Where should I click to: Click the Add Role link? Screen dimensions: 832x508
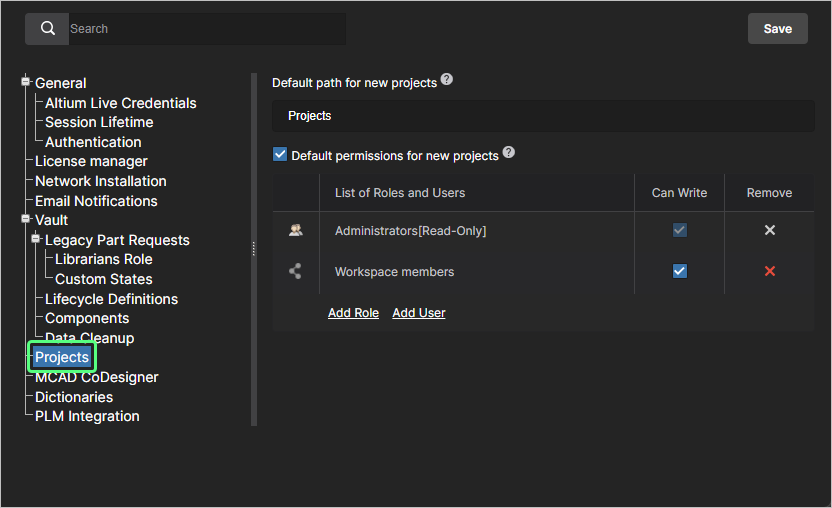point(353,313)
